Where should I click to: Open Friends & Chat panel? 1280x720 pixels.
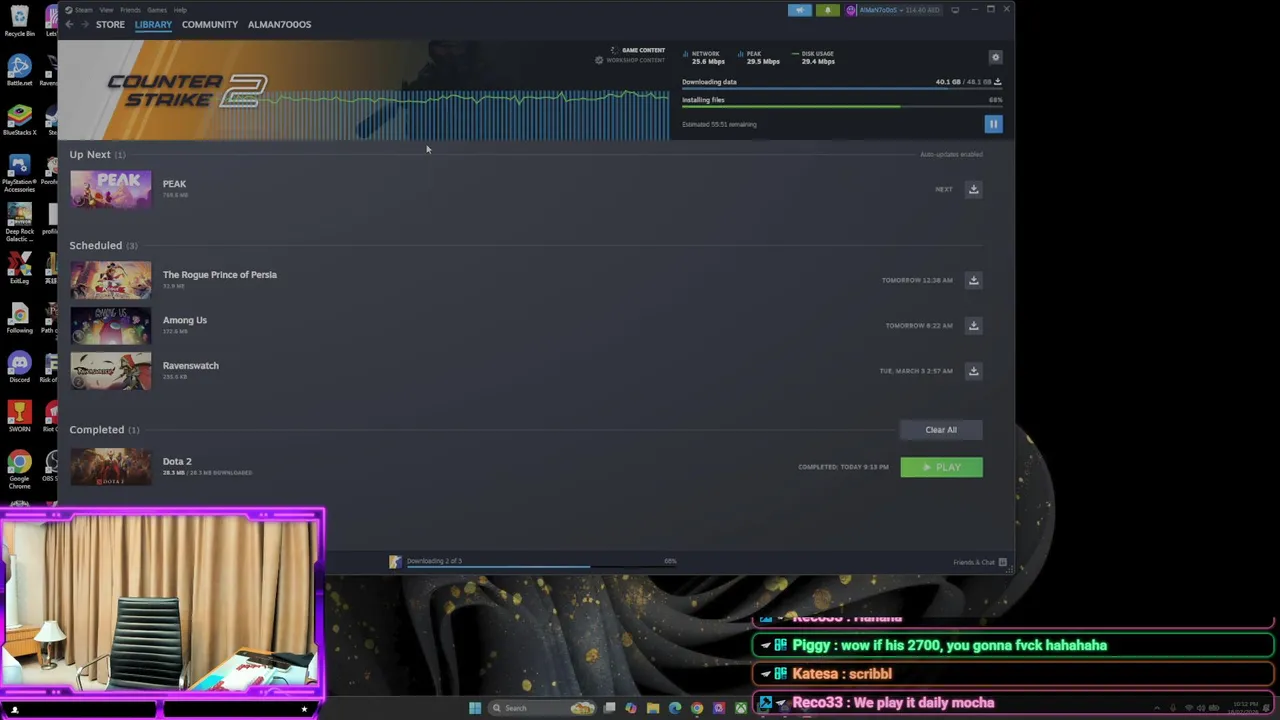980,562
